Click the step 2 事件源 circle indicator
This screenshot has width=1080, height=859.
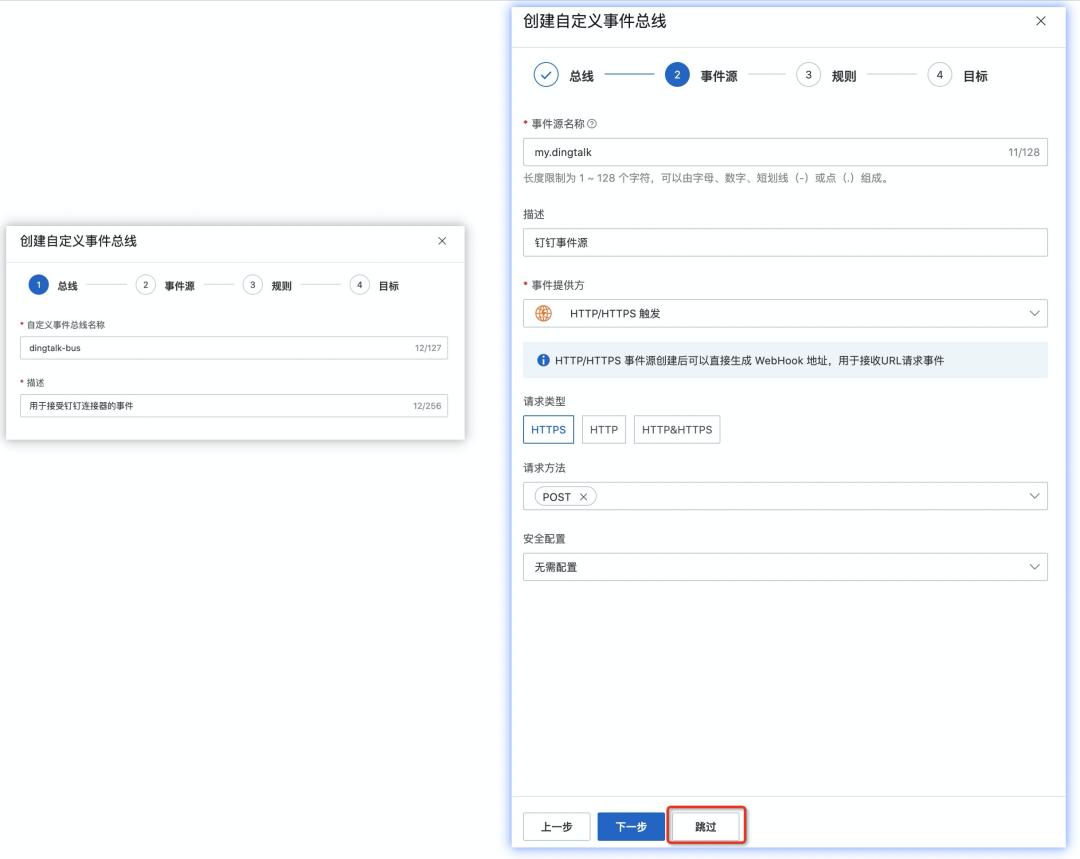(x=677, y=73)
